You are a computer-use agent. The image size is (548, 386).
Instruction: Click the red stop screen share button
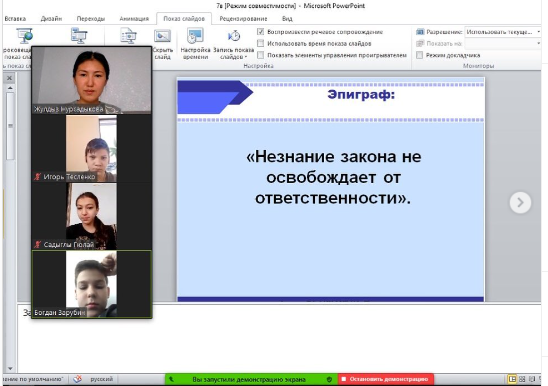pos(386,379)
